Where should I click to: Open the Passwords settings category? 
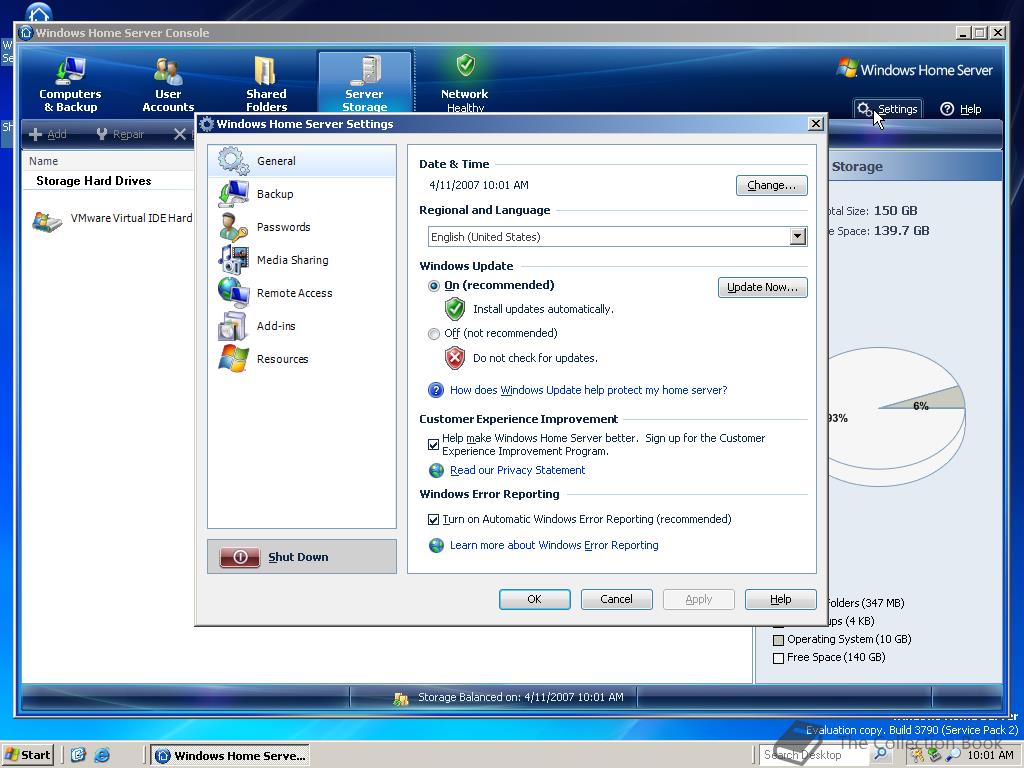tap(302, 227)
